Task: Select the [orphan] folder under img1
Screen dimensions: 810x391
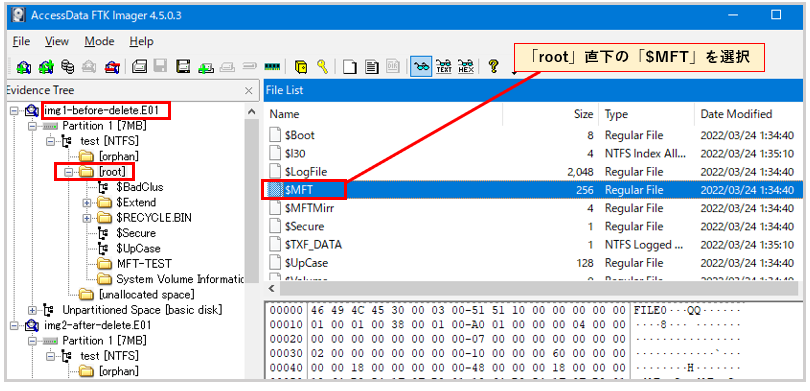Action: pyautogui.click(x=119, y=156)
